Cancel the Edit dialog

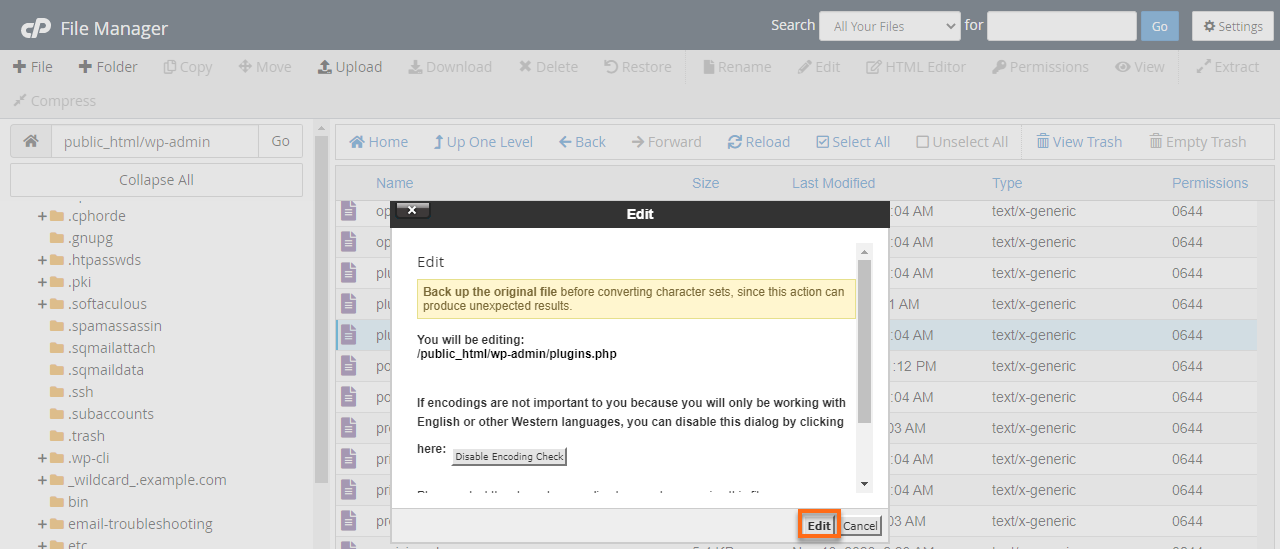pyautogui.click(x=860, y=525)
